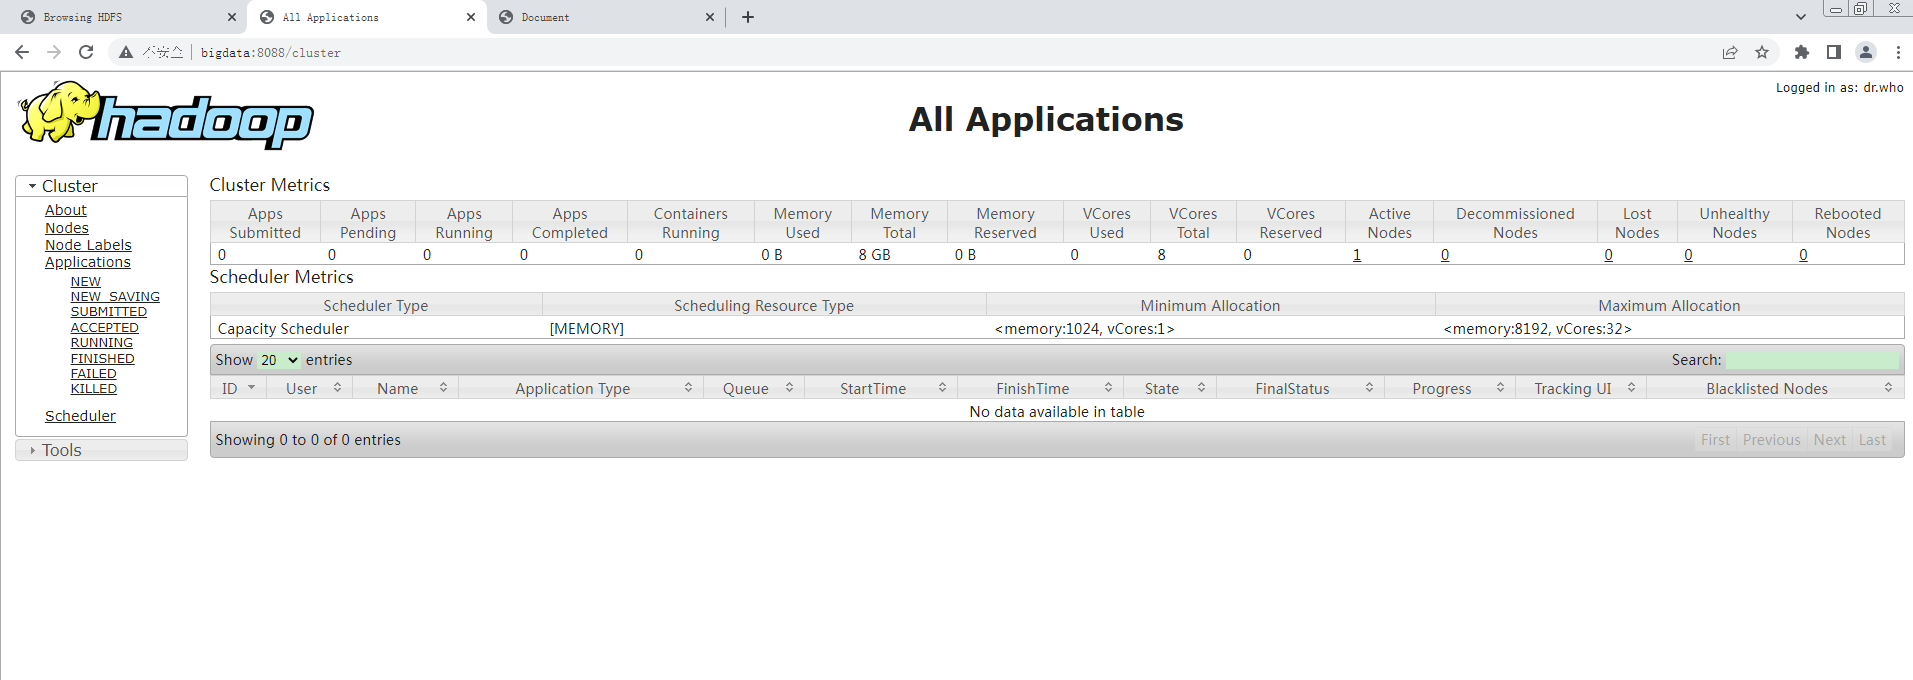
Task: Open the Lost Nodes count link
Action: (x=1609, y=255)
